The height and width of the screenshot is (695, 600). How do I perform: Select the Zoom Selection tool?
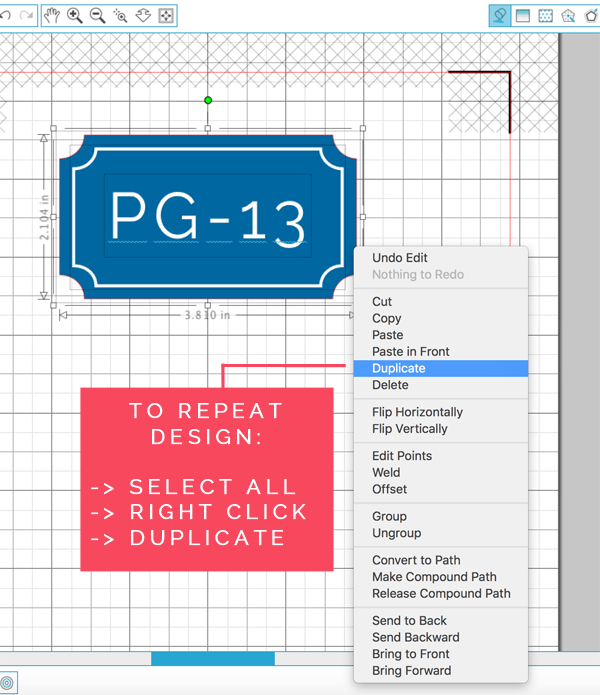[120, 16]
